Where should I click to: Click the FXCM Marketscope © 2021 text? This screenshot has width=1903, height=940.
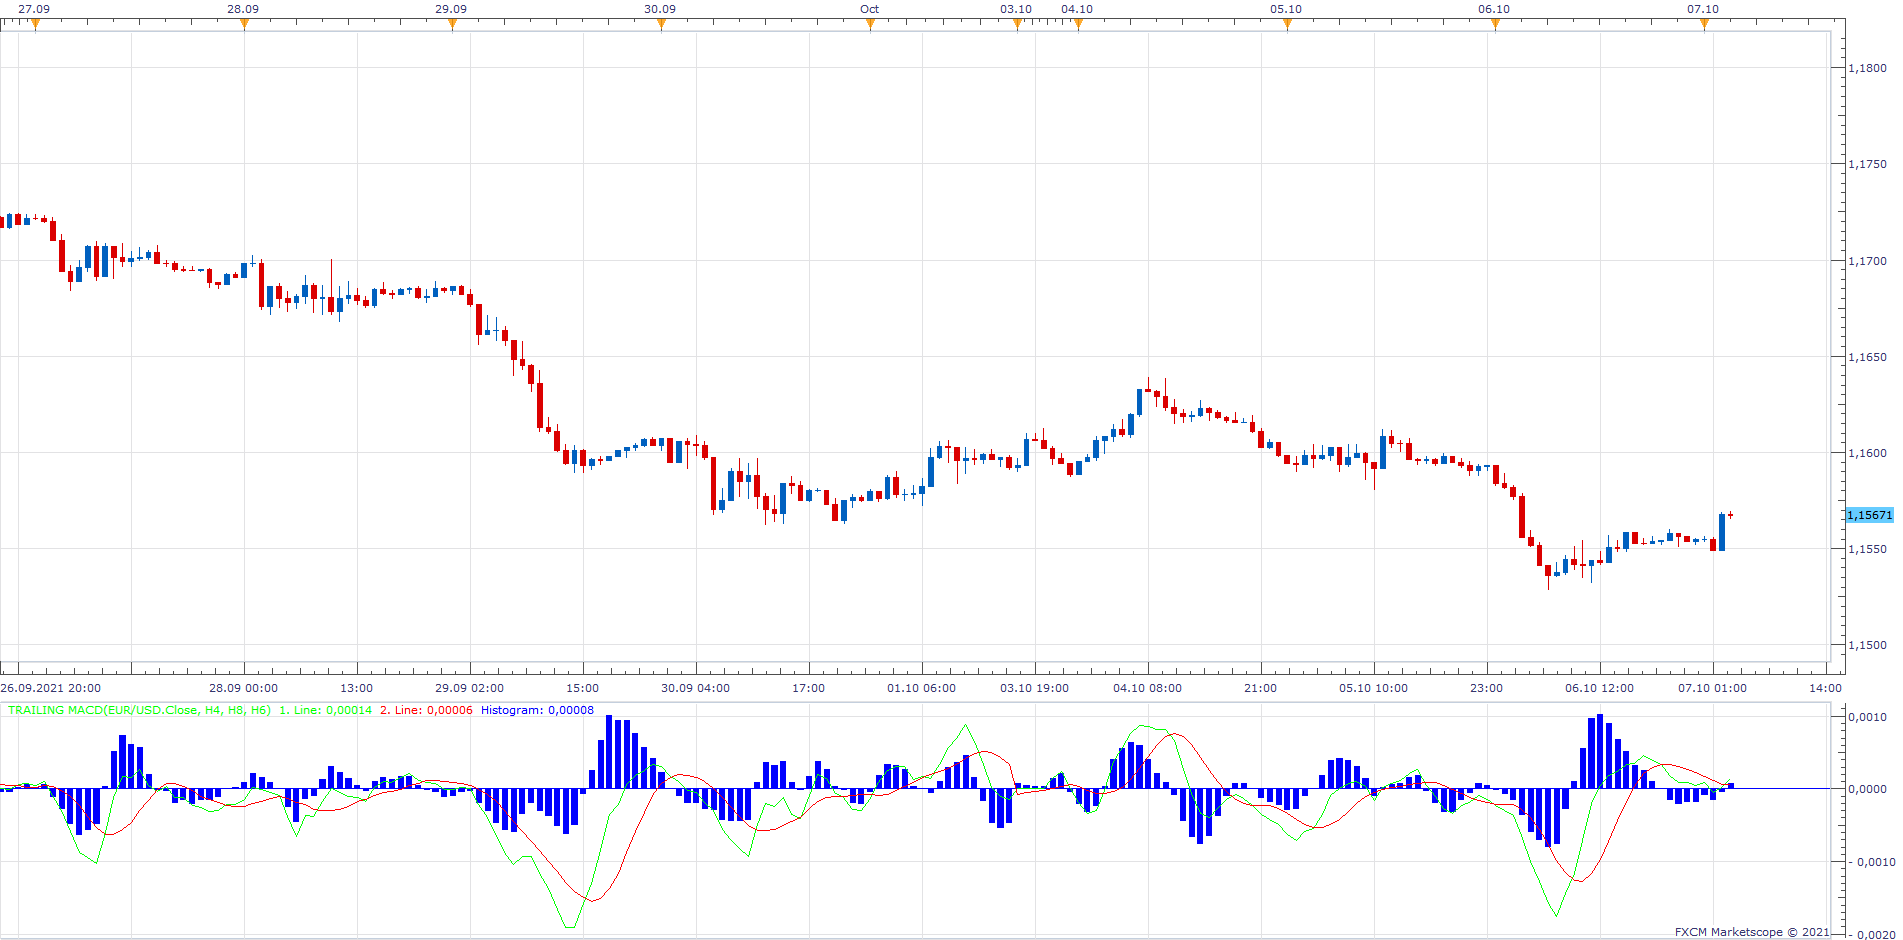click(x=1752, y=932)
